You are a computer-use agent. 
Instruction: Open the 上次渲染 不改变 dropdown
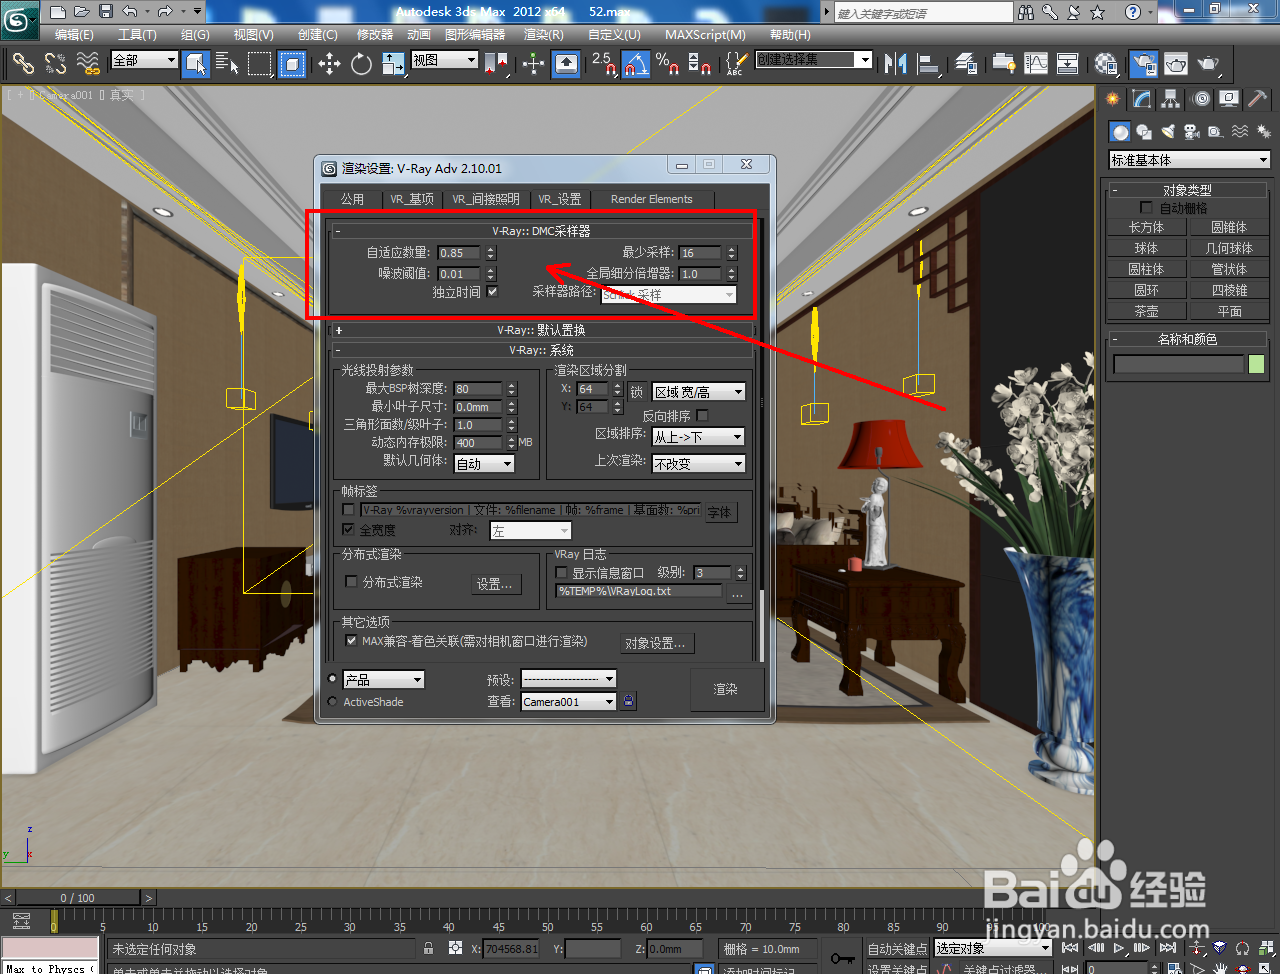pos(699,464)
